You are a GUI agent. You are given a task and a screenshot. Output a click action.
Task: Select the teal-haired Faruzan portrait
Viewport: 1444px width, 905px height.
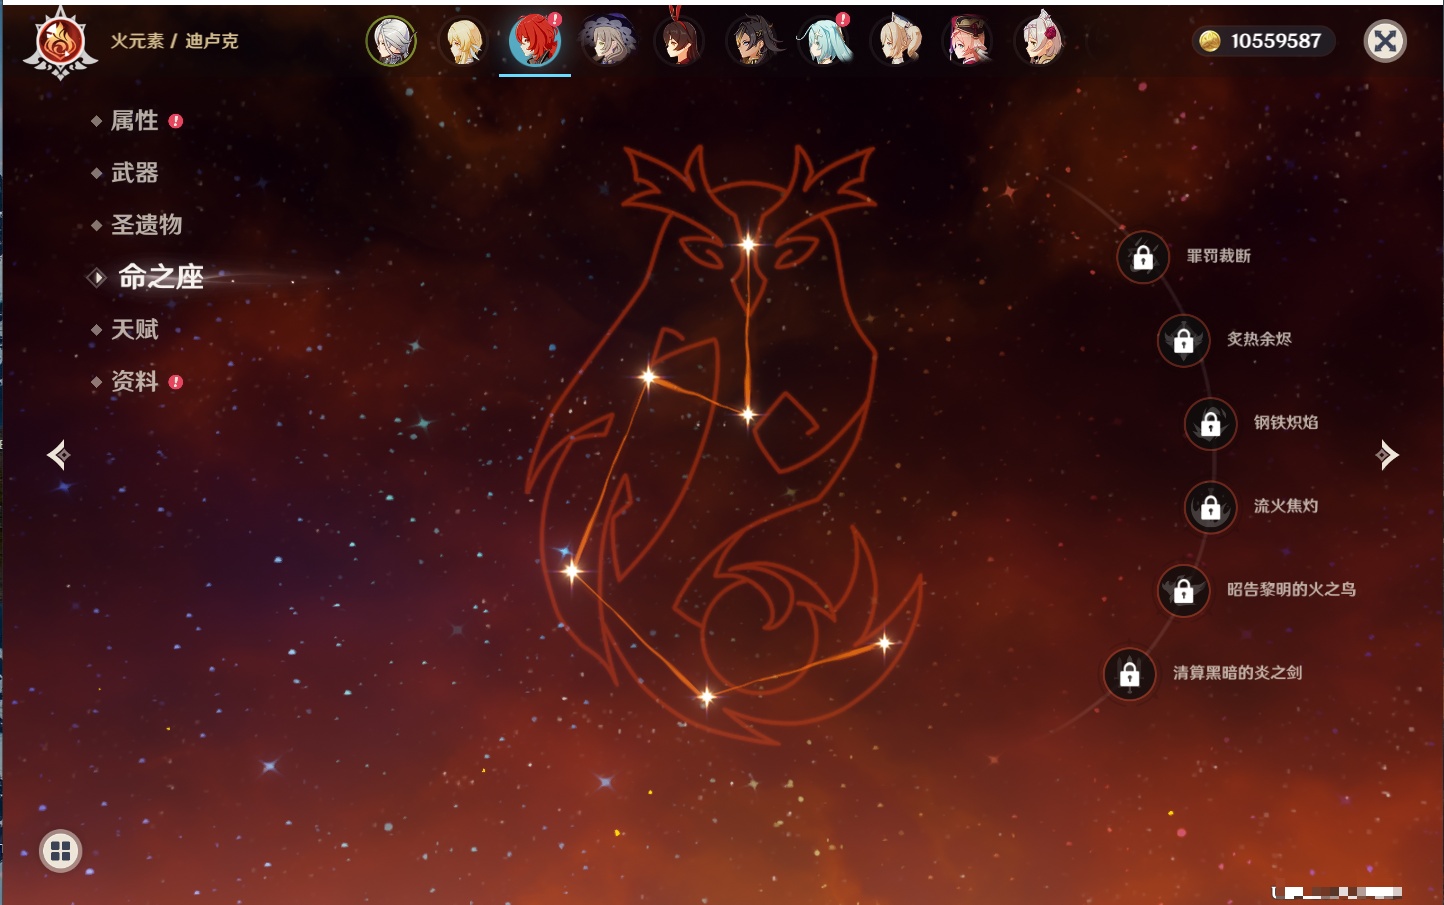click(x=824, y=41)
